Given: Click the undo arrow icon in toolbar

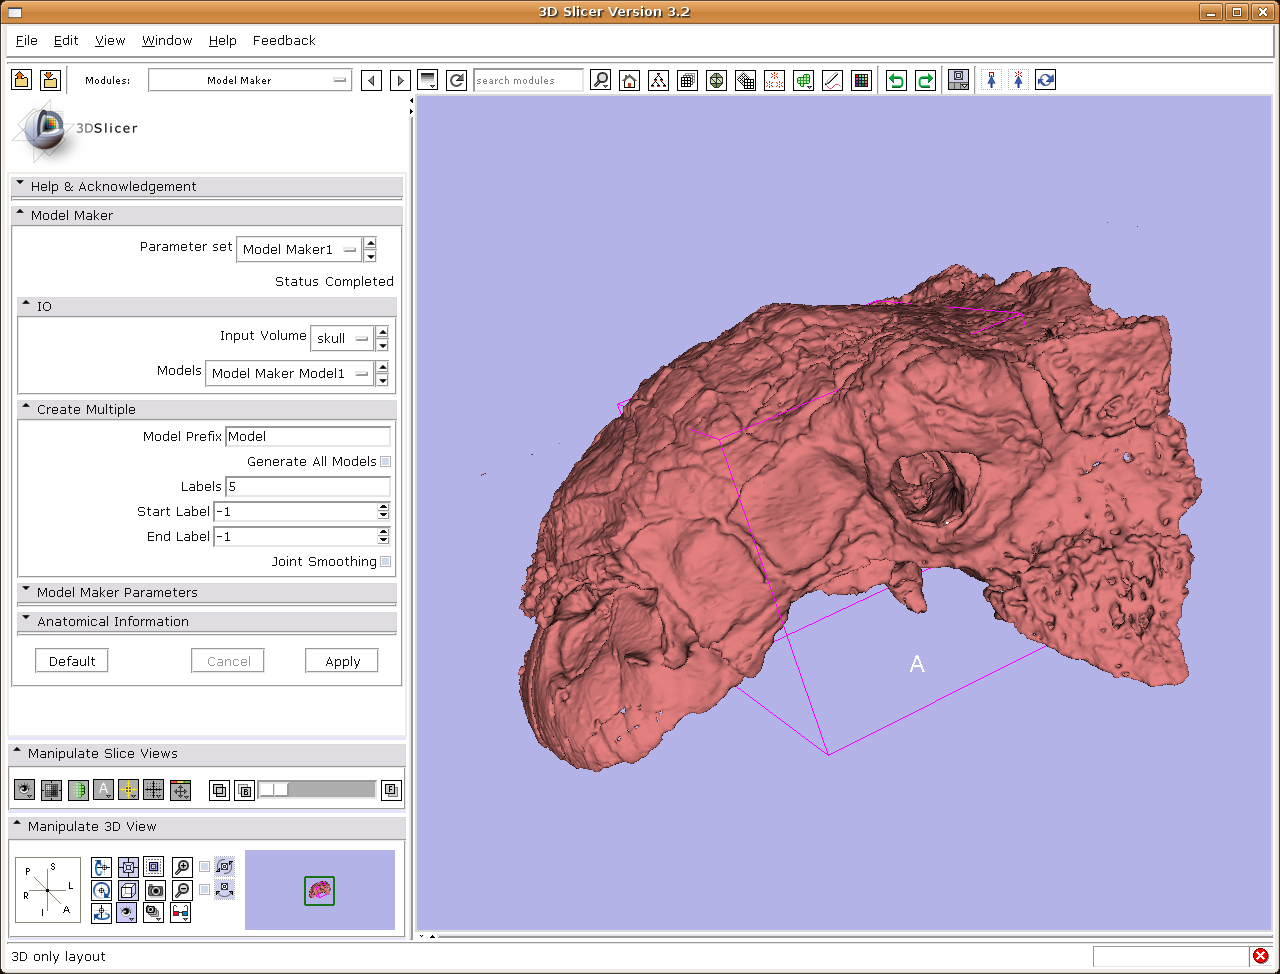Looking at the screenshot, I should pyautogui.click(x=896, y=81).
